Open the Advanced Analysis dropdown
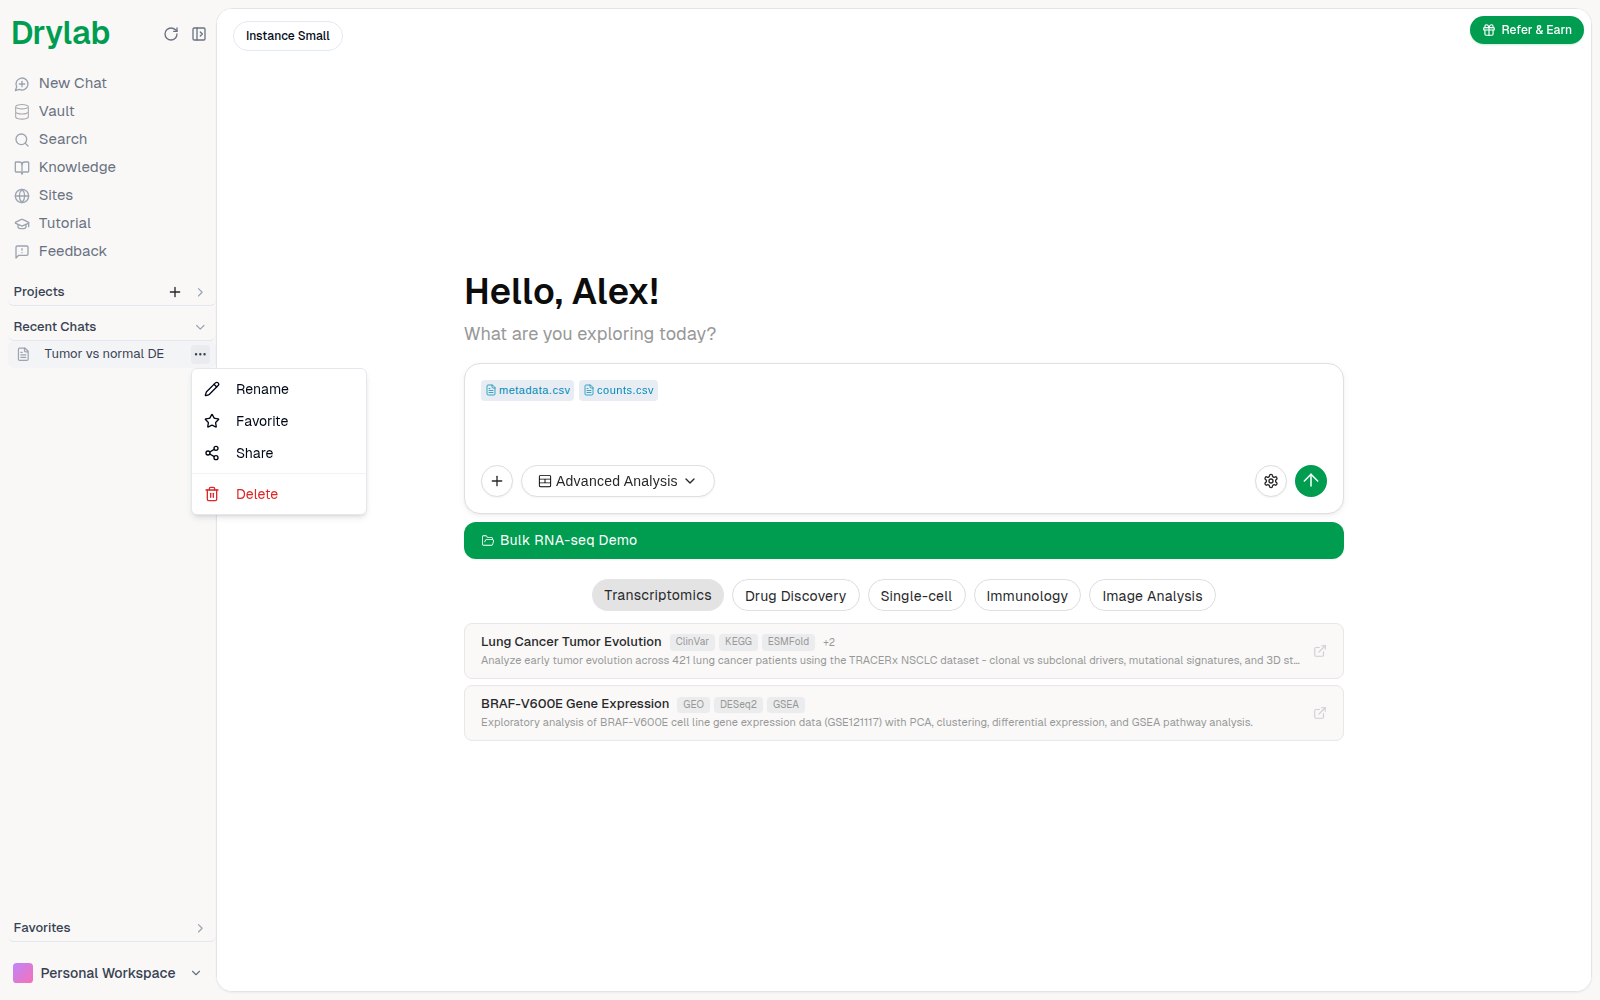The width and height of the screenshot is (1600, 1000). [x=617, y=481]
